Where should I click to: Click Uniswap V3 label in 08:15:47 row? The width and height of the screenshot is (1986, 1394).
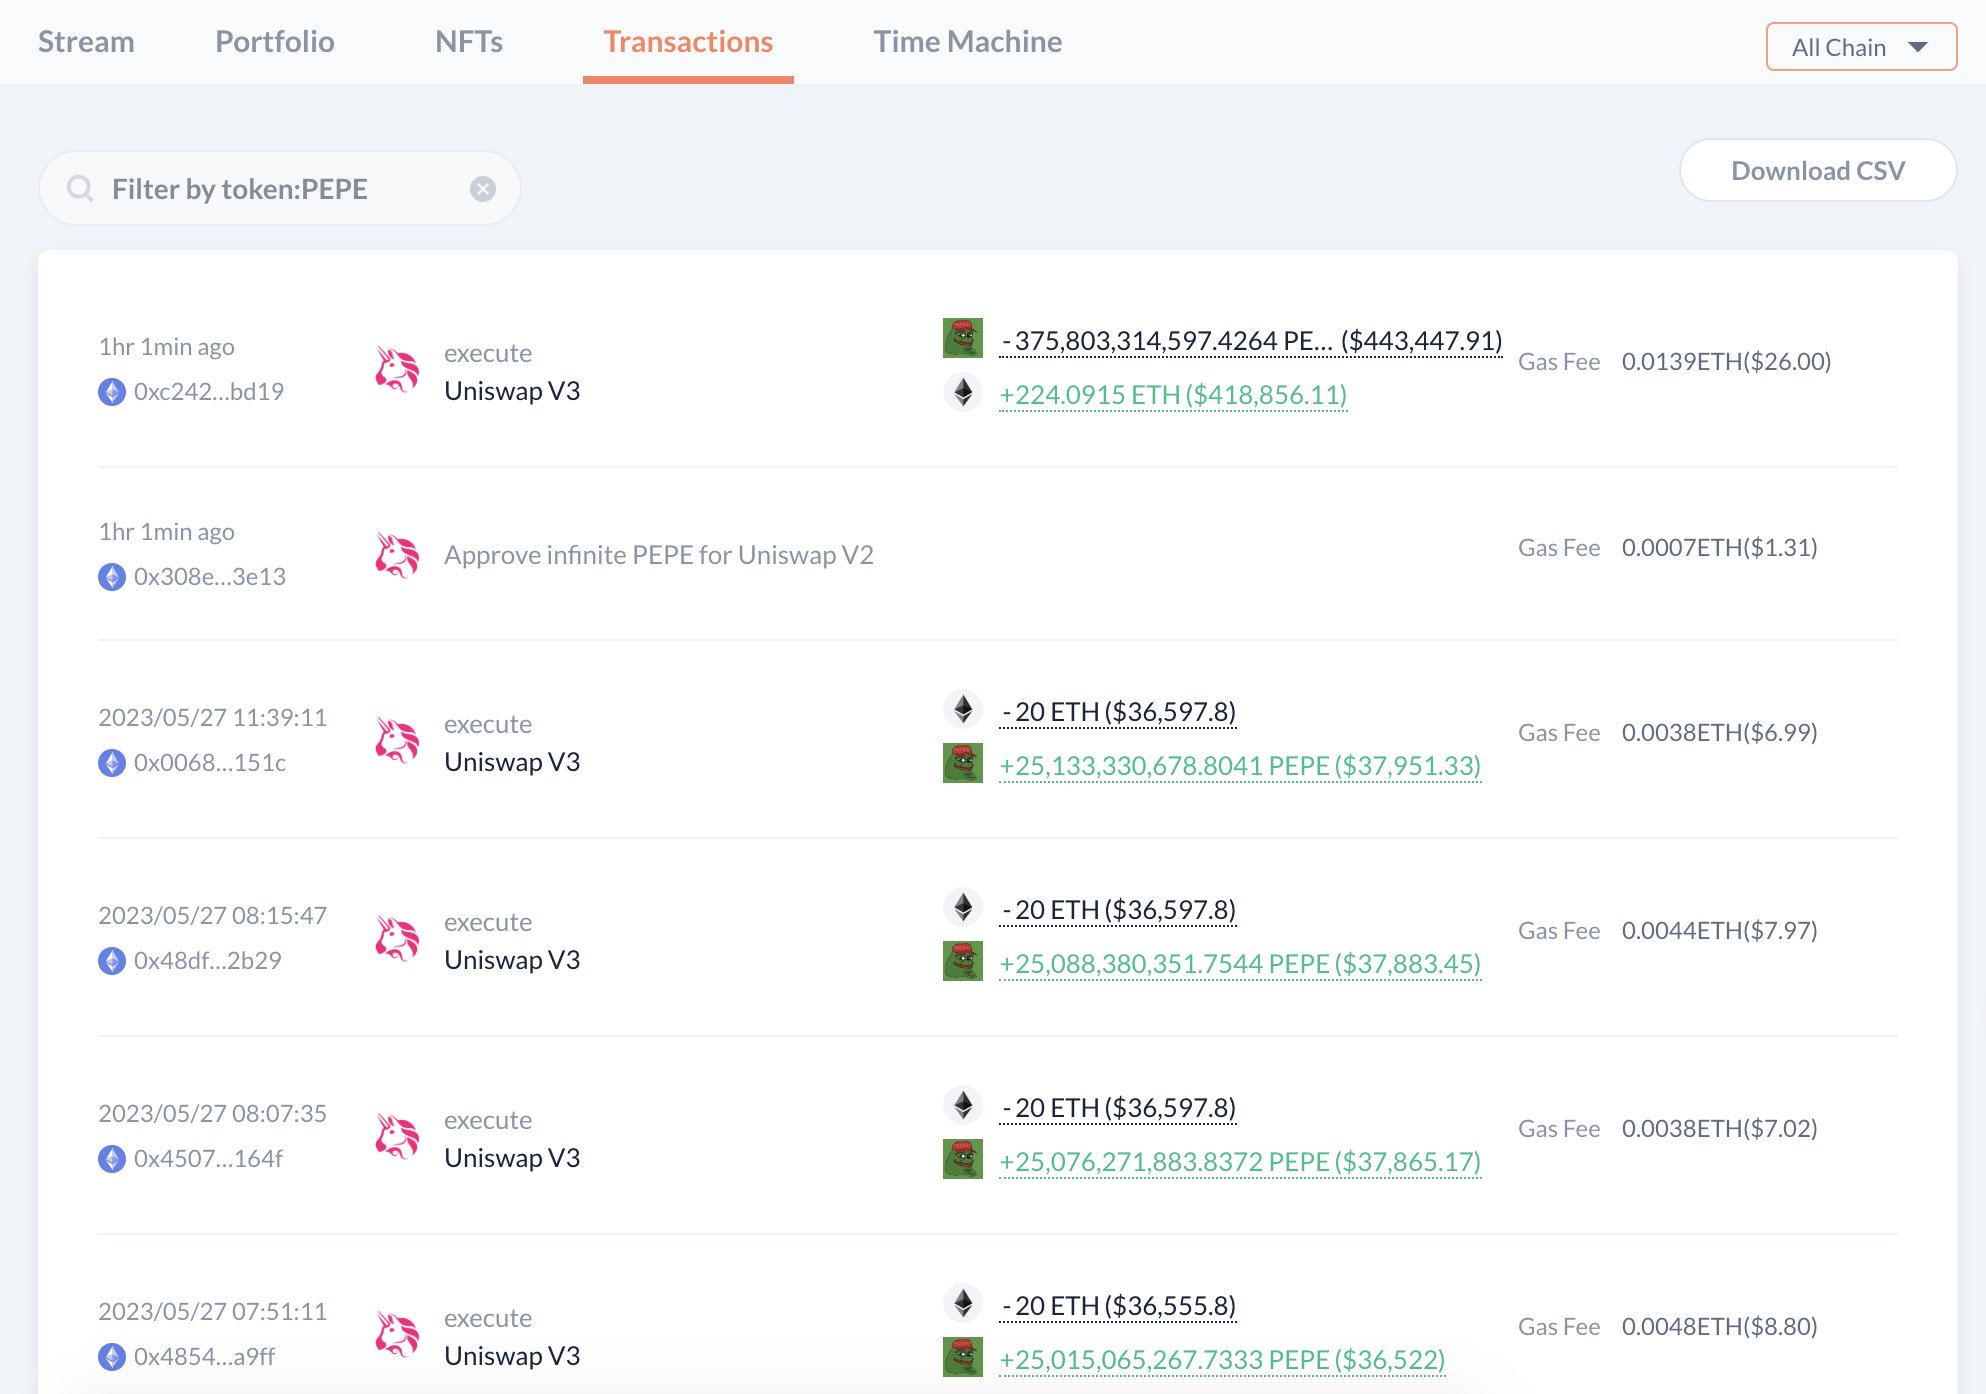tap(512, 960)
